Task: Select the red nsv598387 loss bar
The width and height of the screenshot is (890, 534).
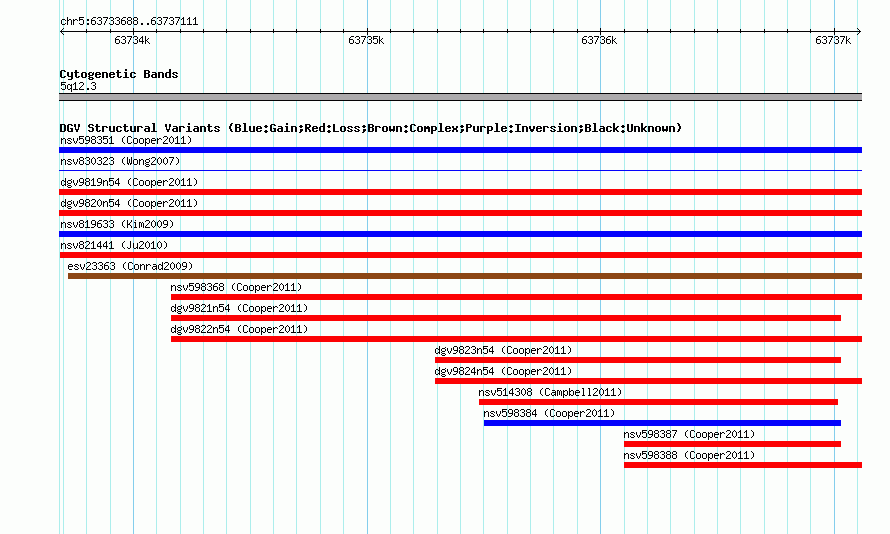Action: (732, 444)
